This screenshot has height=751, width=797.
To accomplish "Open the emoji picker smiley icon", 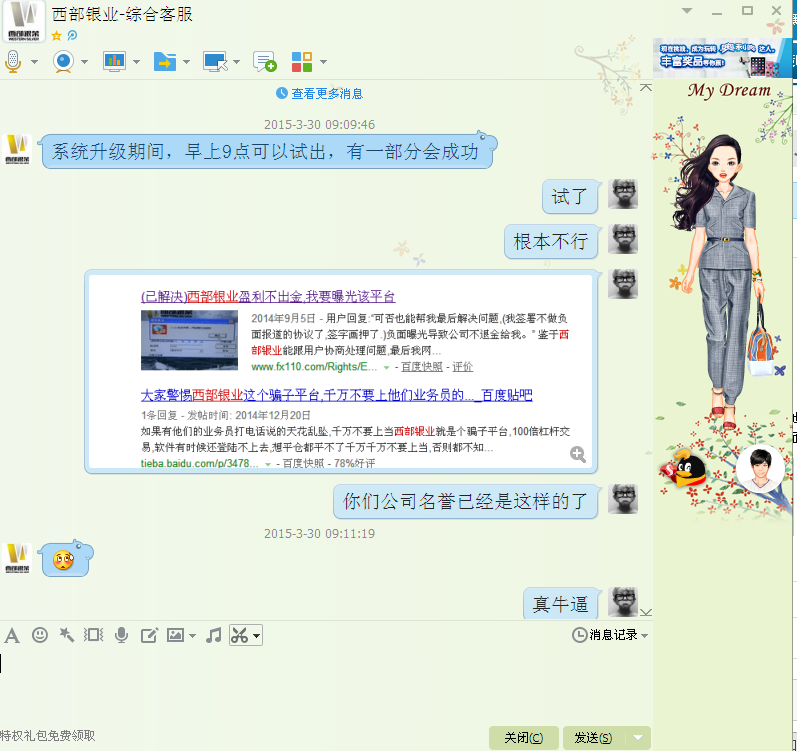I will [x=40, y=635].
